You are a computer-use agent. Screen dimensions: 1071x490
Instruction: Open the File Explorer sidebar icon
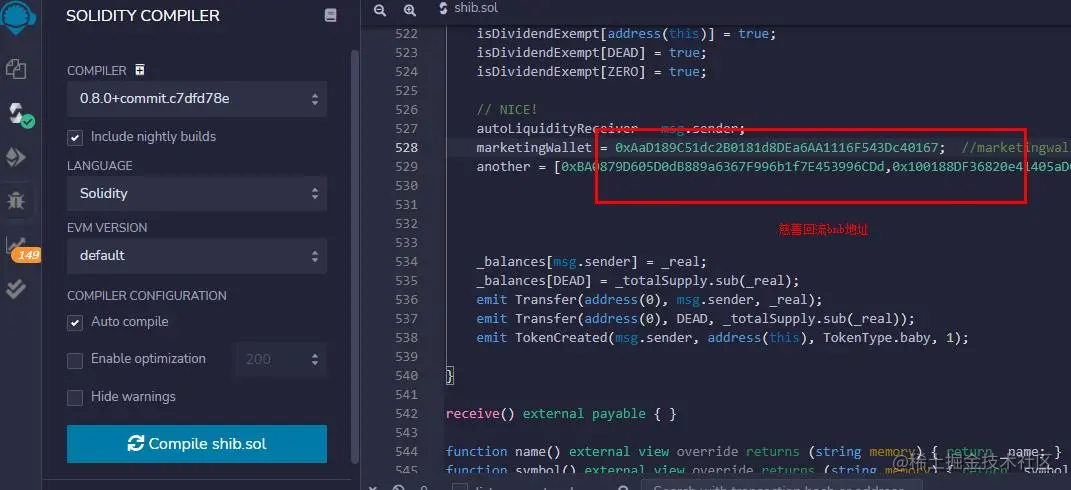16,68
